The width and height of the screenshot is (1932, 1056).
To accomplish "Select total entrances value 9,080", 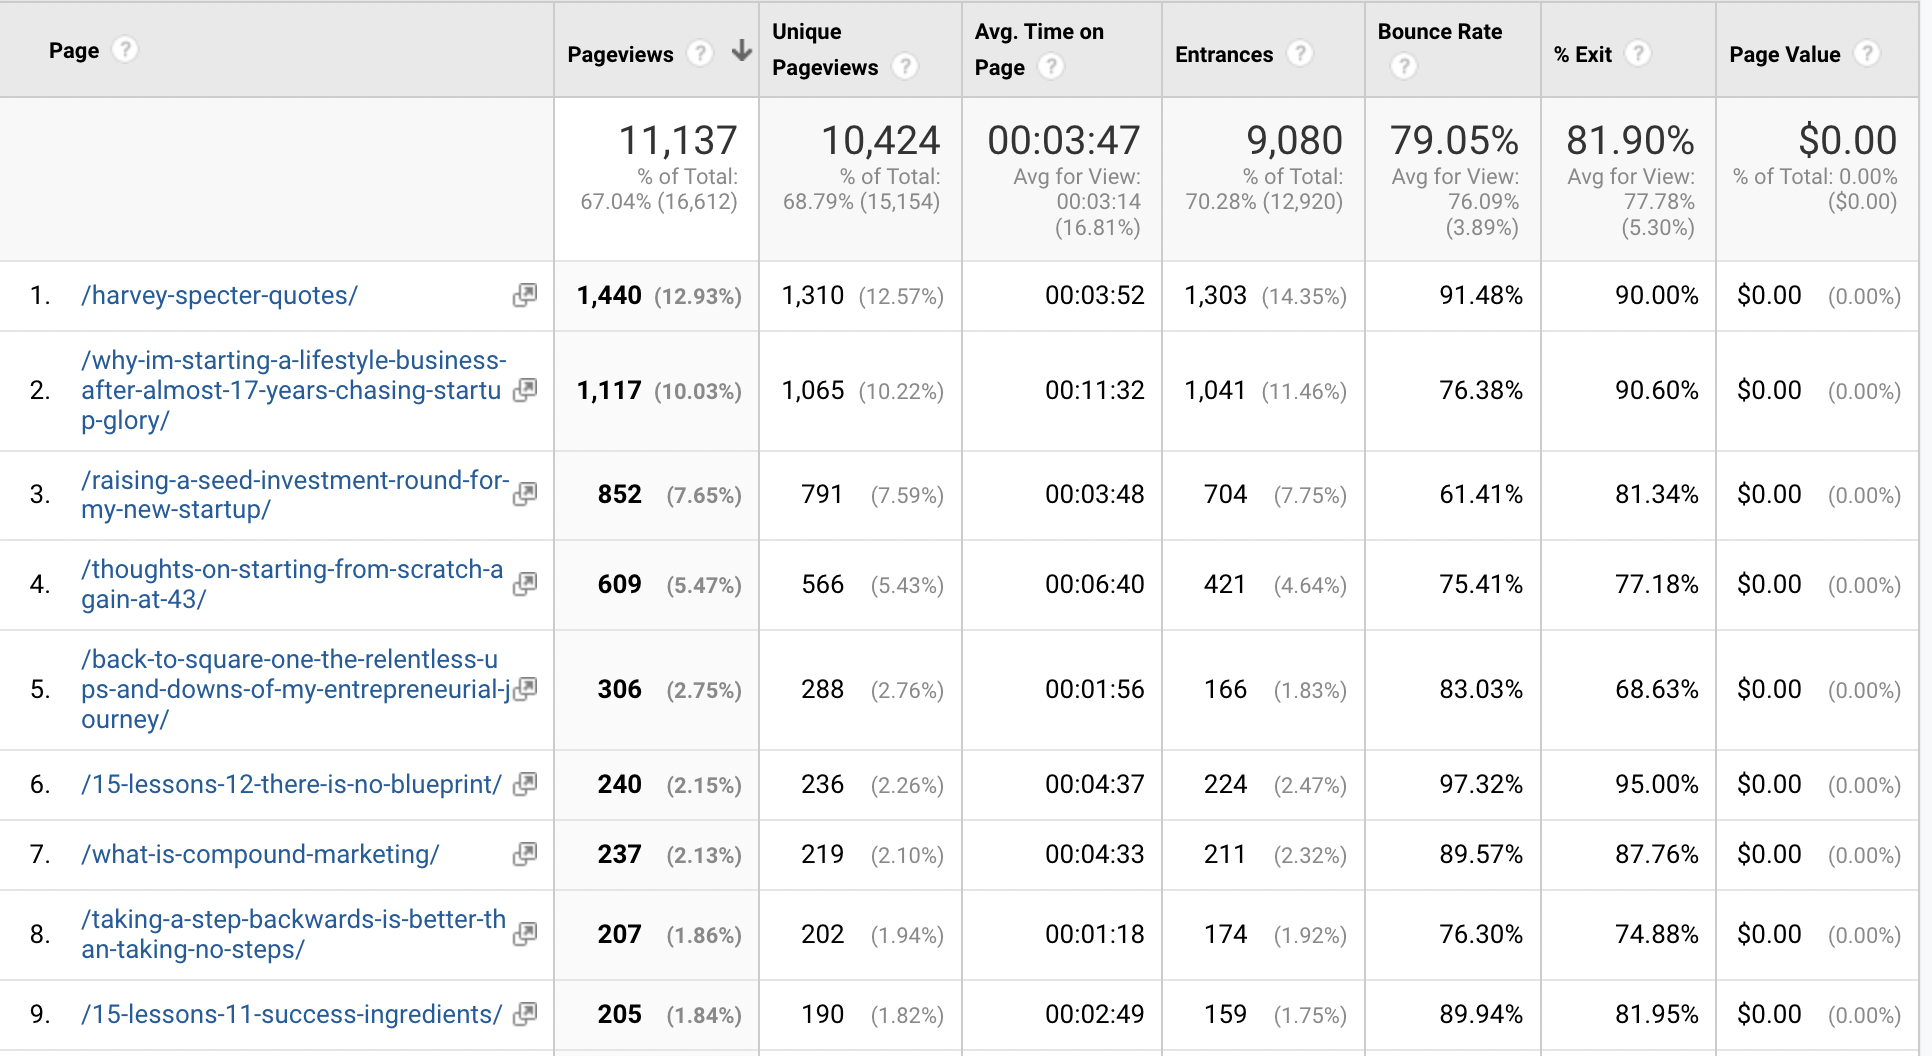I will pyautogui.click(x=1294, y=140).
